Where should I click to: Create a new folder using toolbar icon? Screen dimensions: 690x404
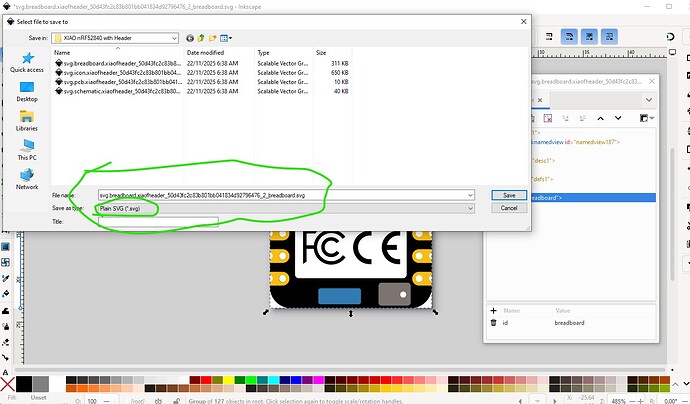pos(212,37)
